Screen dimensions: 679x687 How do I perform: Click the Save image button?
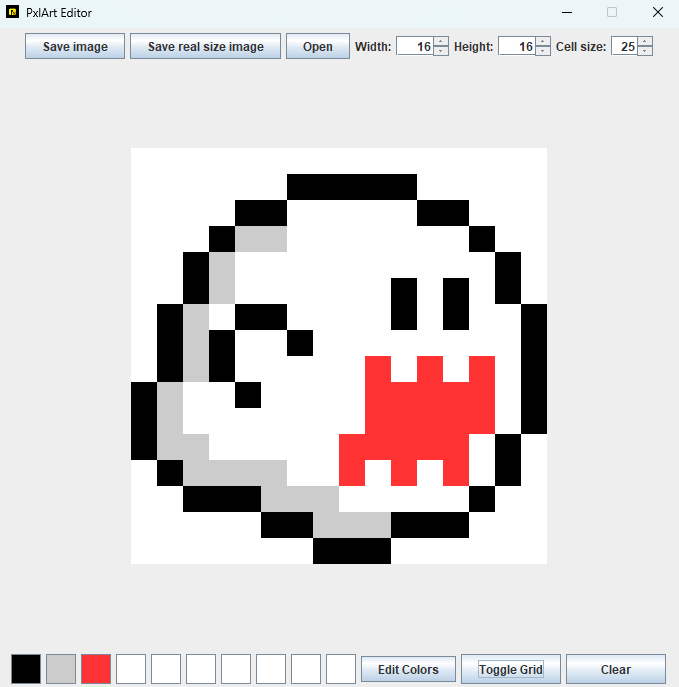coord(75,46)
